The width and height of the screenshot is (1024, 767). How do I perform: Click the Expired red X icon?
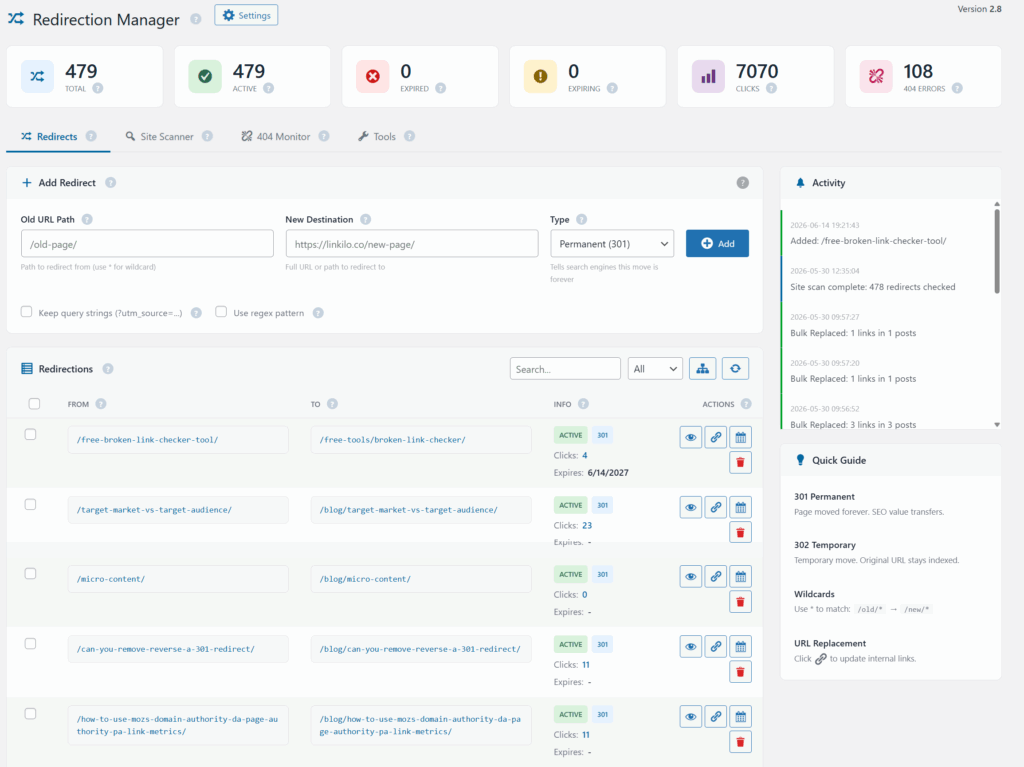[x=373, y=76]
